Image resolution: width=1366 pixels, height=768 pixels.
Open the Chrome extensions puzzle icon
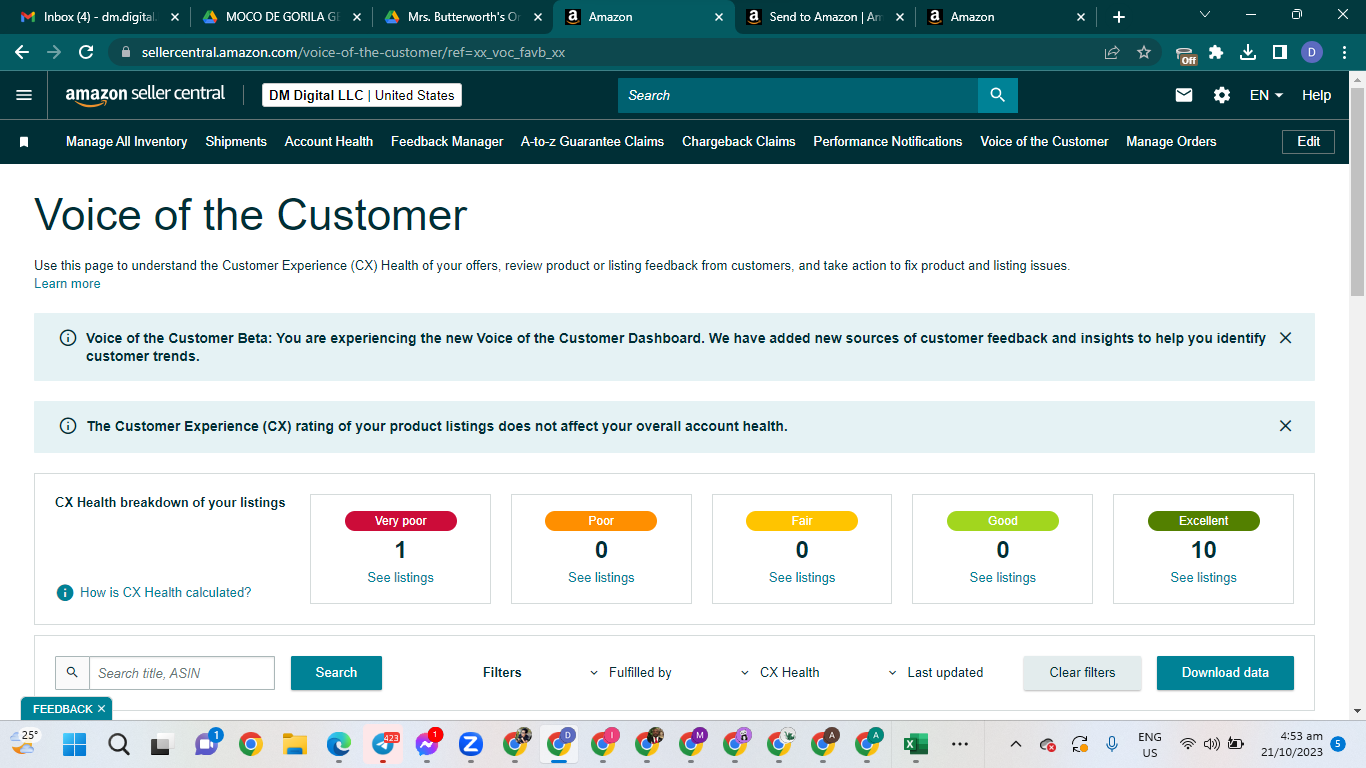point(1216,52)
